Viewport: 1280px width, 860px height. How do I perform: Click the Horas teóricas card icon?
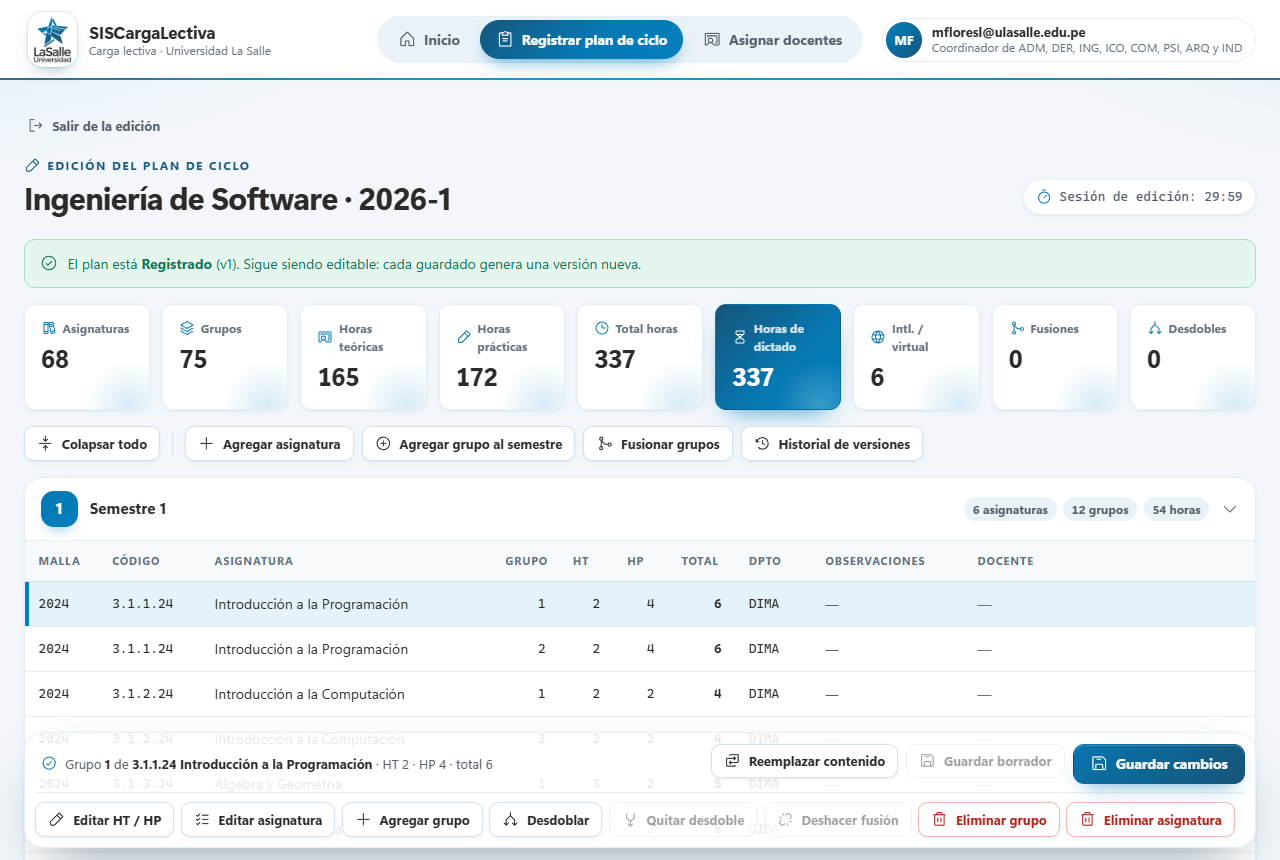(324, 337)
